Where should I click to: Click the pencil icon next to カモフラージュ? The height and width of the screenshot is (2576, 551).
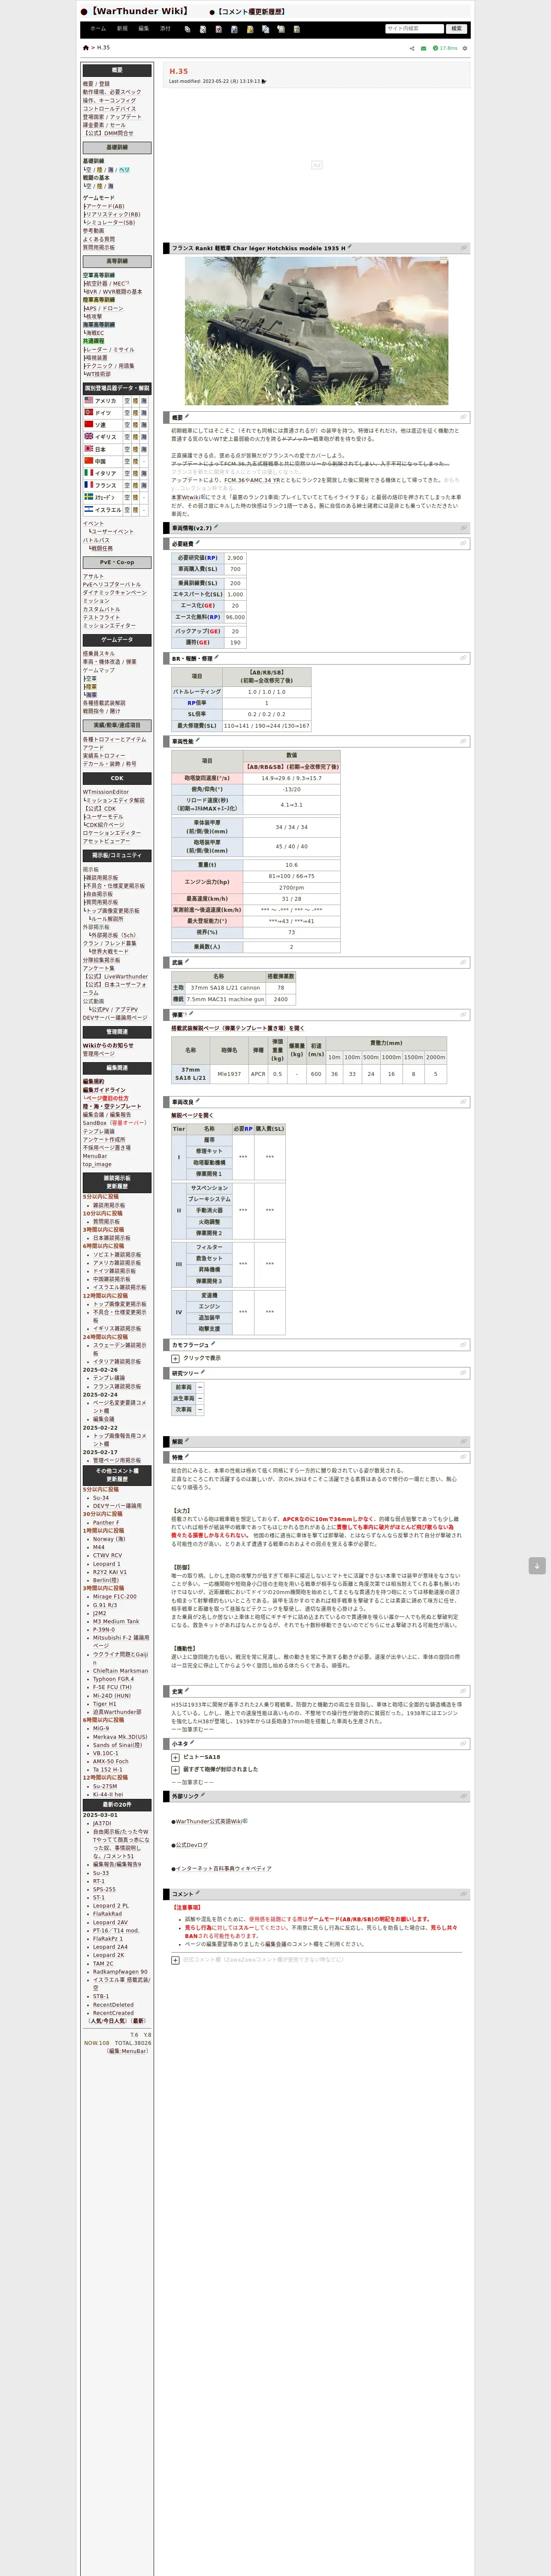tap(213, 1344)
